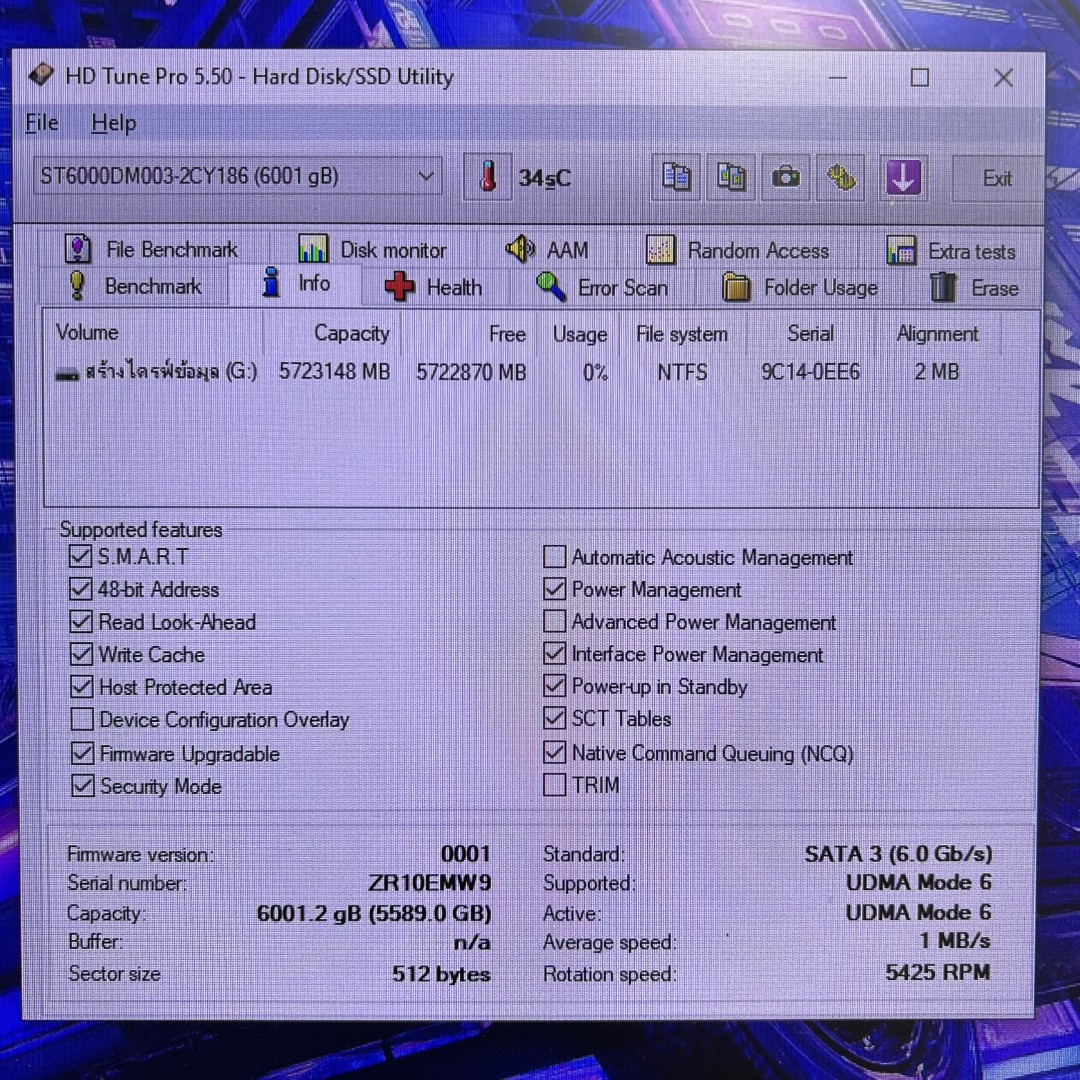Toggle the TRIM checkbox
1080x1080 pixels.
pyautogui.click(x=554, y=785)
